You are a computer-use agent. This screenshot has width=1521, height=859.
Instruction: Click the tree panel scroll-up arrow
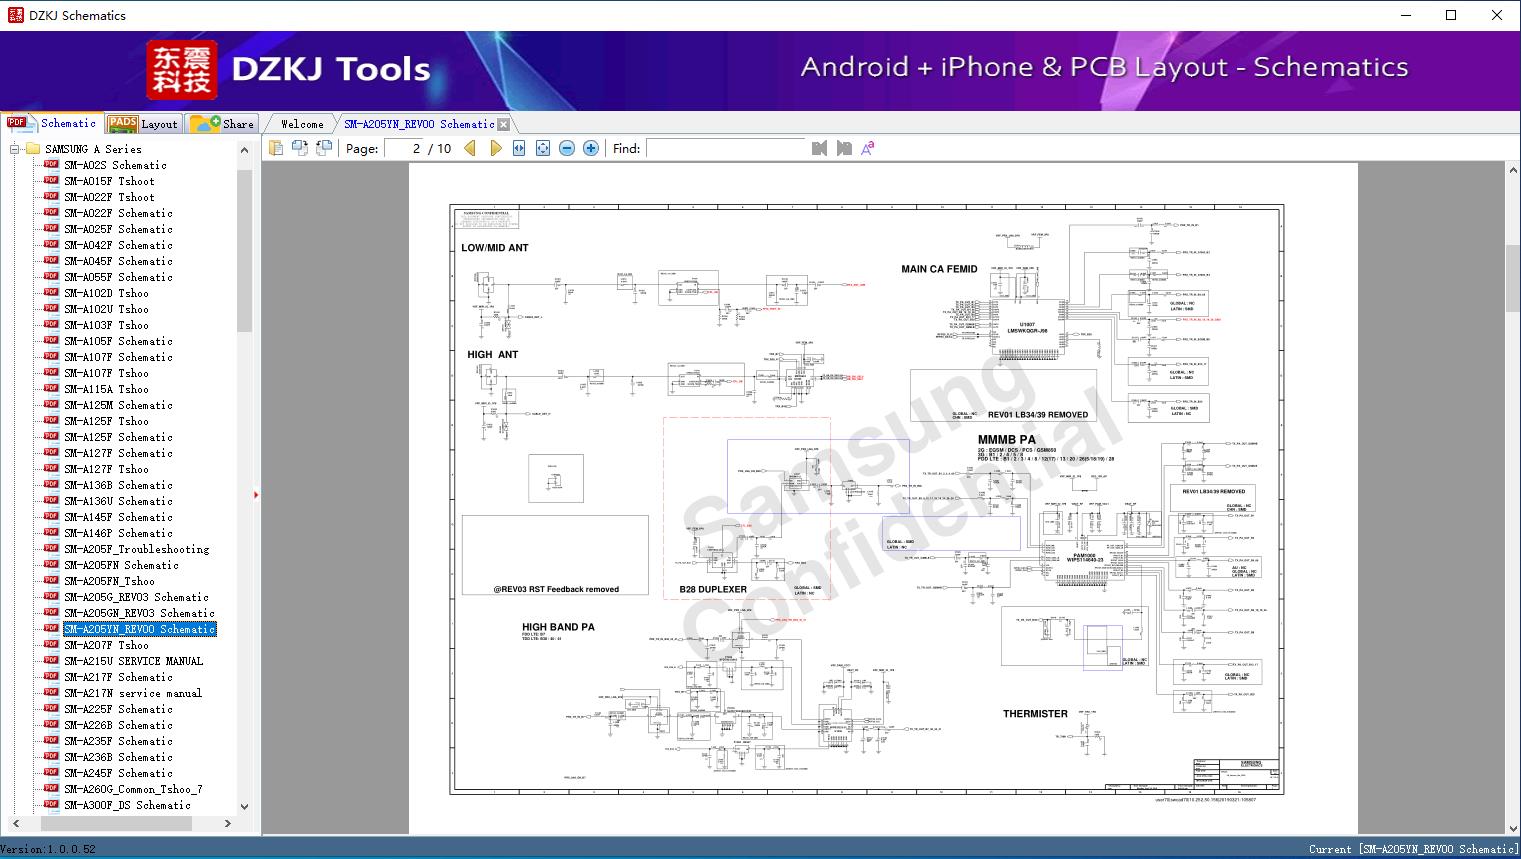point(244,150)
